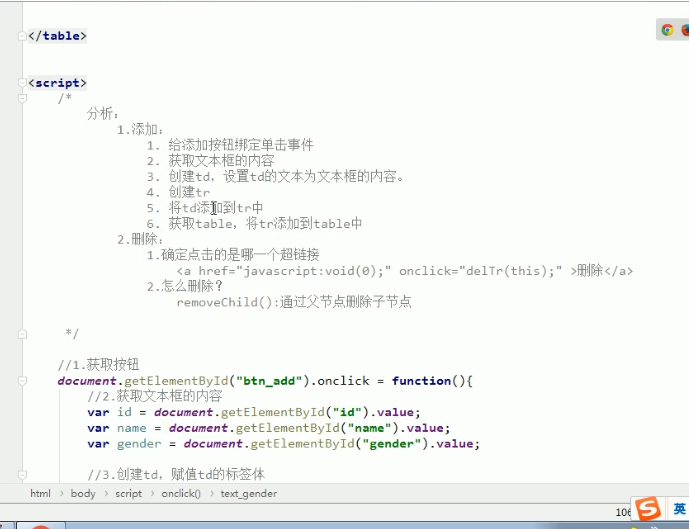Image resolution: width=689 pixels, height=529 pixels.
Task: Toggle the 英 input language indicator
Action: tap(679, 509)
